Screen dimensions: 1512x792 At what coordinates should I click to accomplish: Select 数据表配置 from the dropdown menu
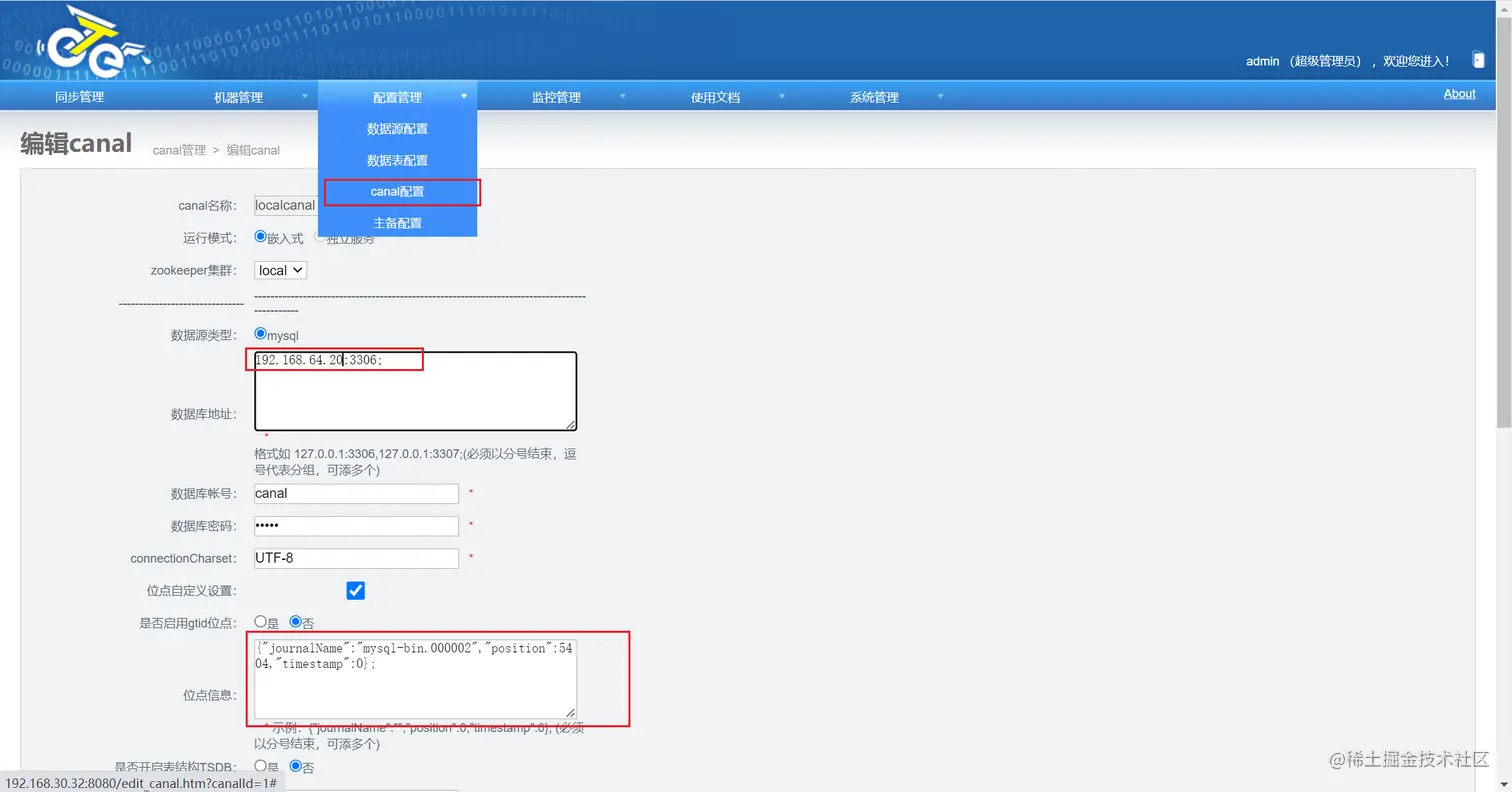[397, 160]
